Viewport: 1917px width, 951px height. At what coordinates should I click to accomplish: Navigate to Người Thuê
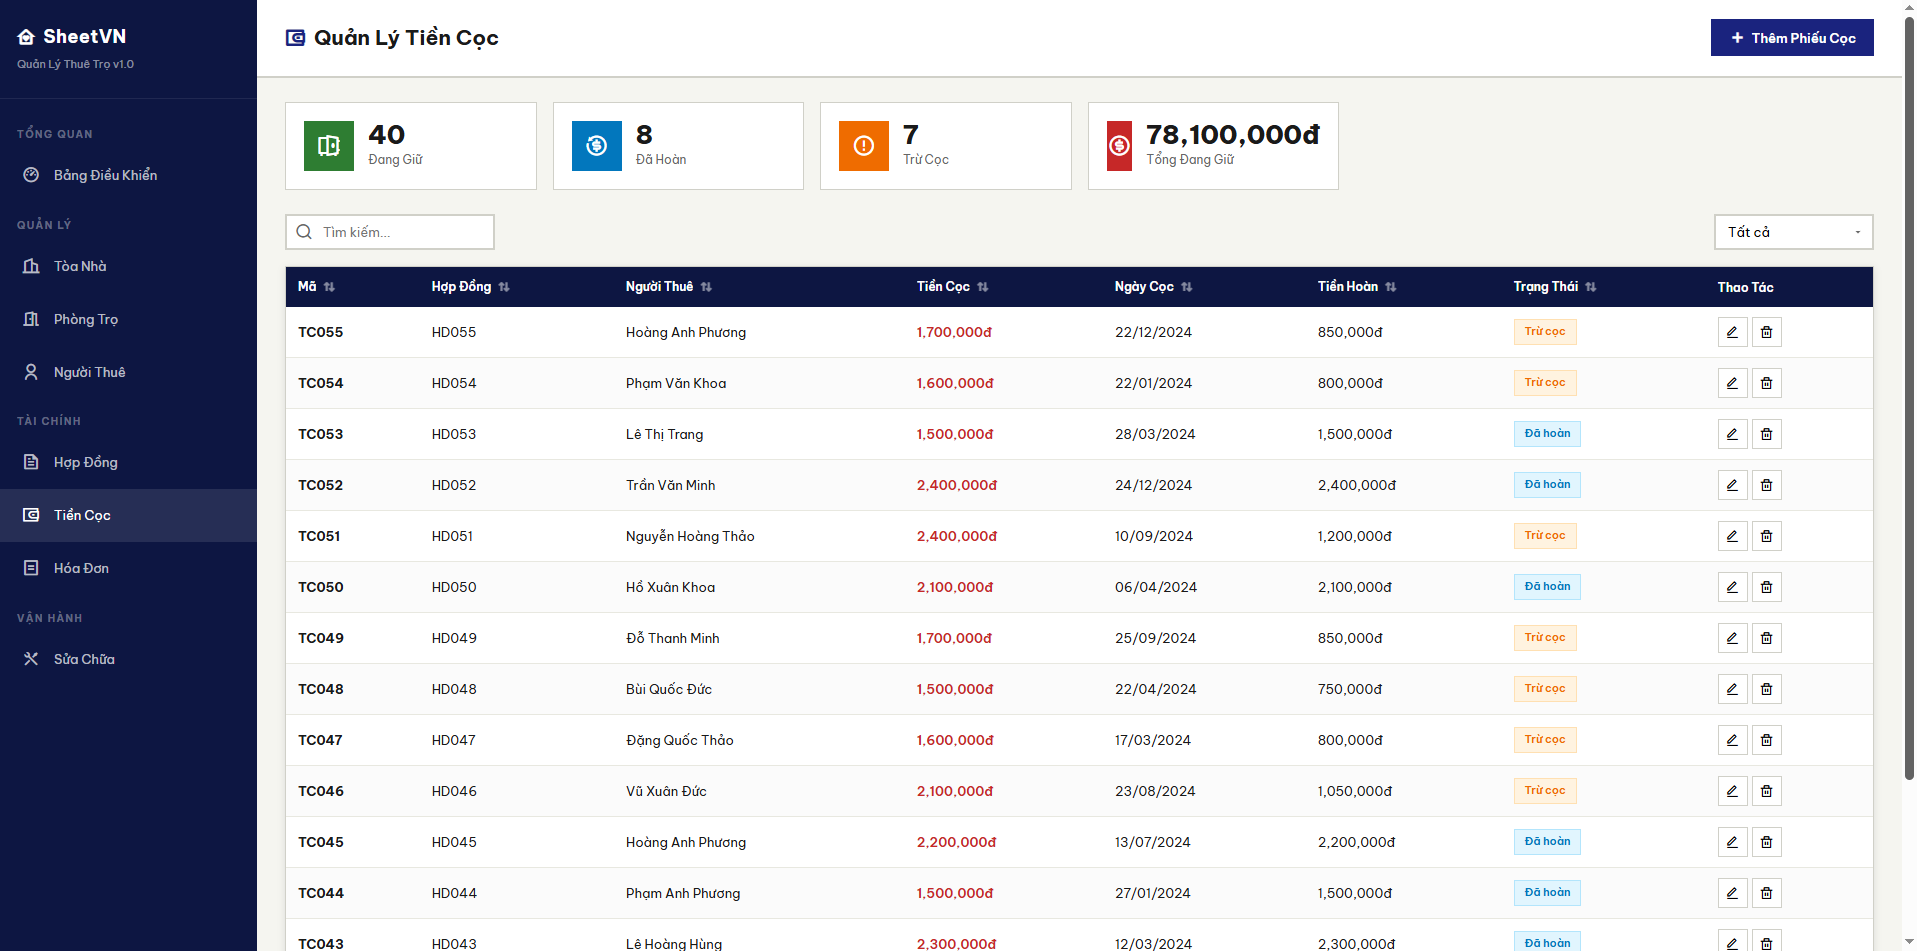coord(128,372)
